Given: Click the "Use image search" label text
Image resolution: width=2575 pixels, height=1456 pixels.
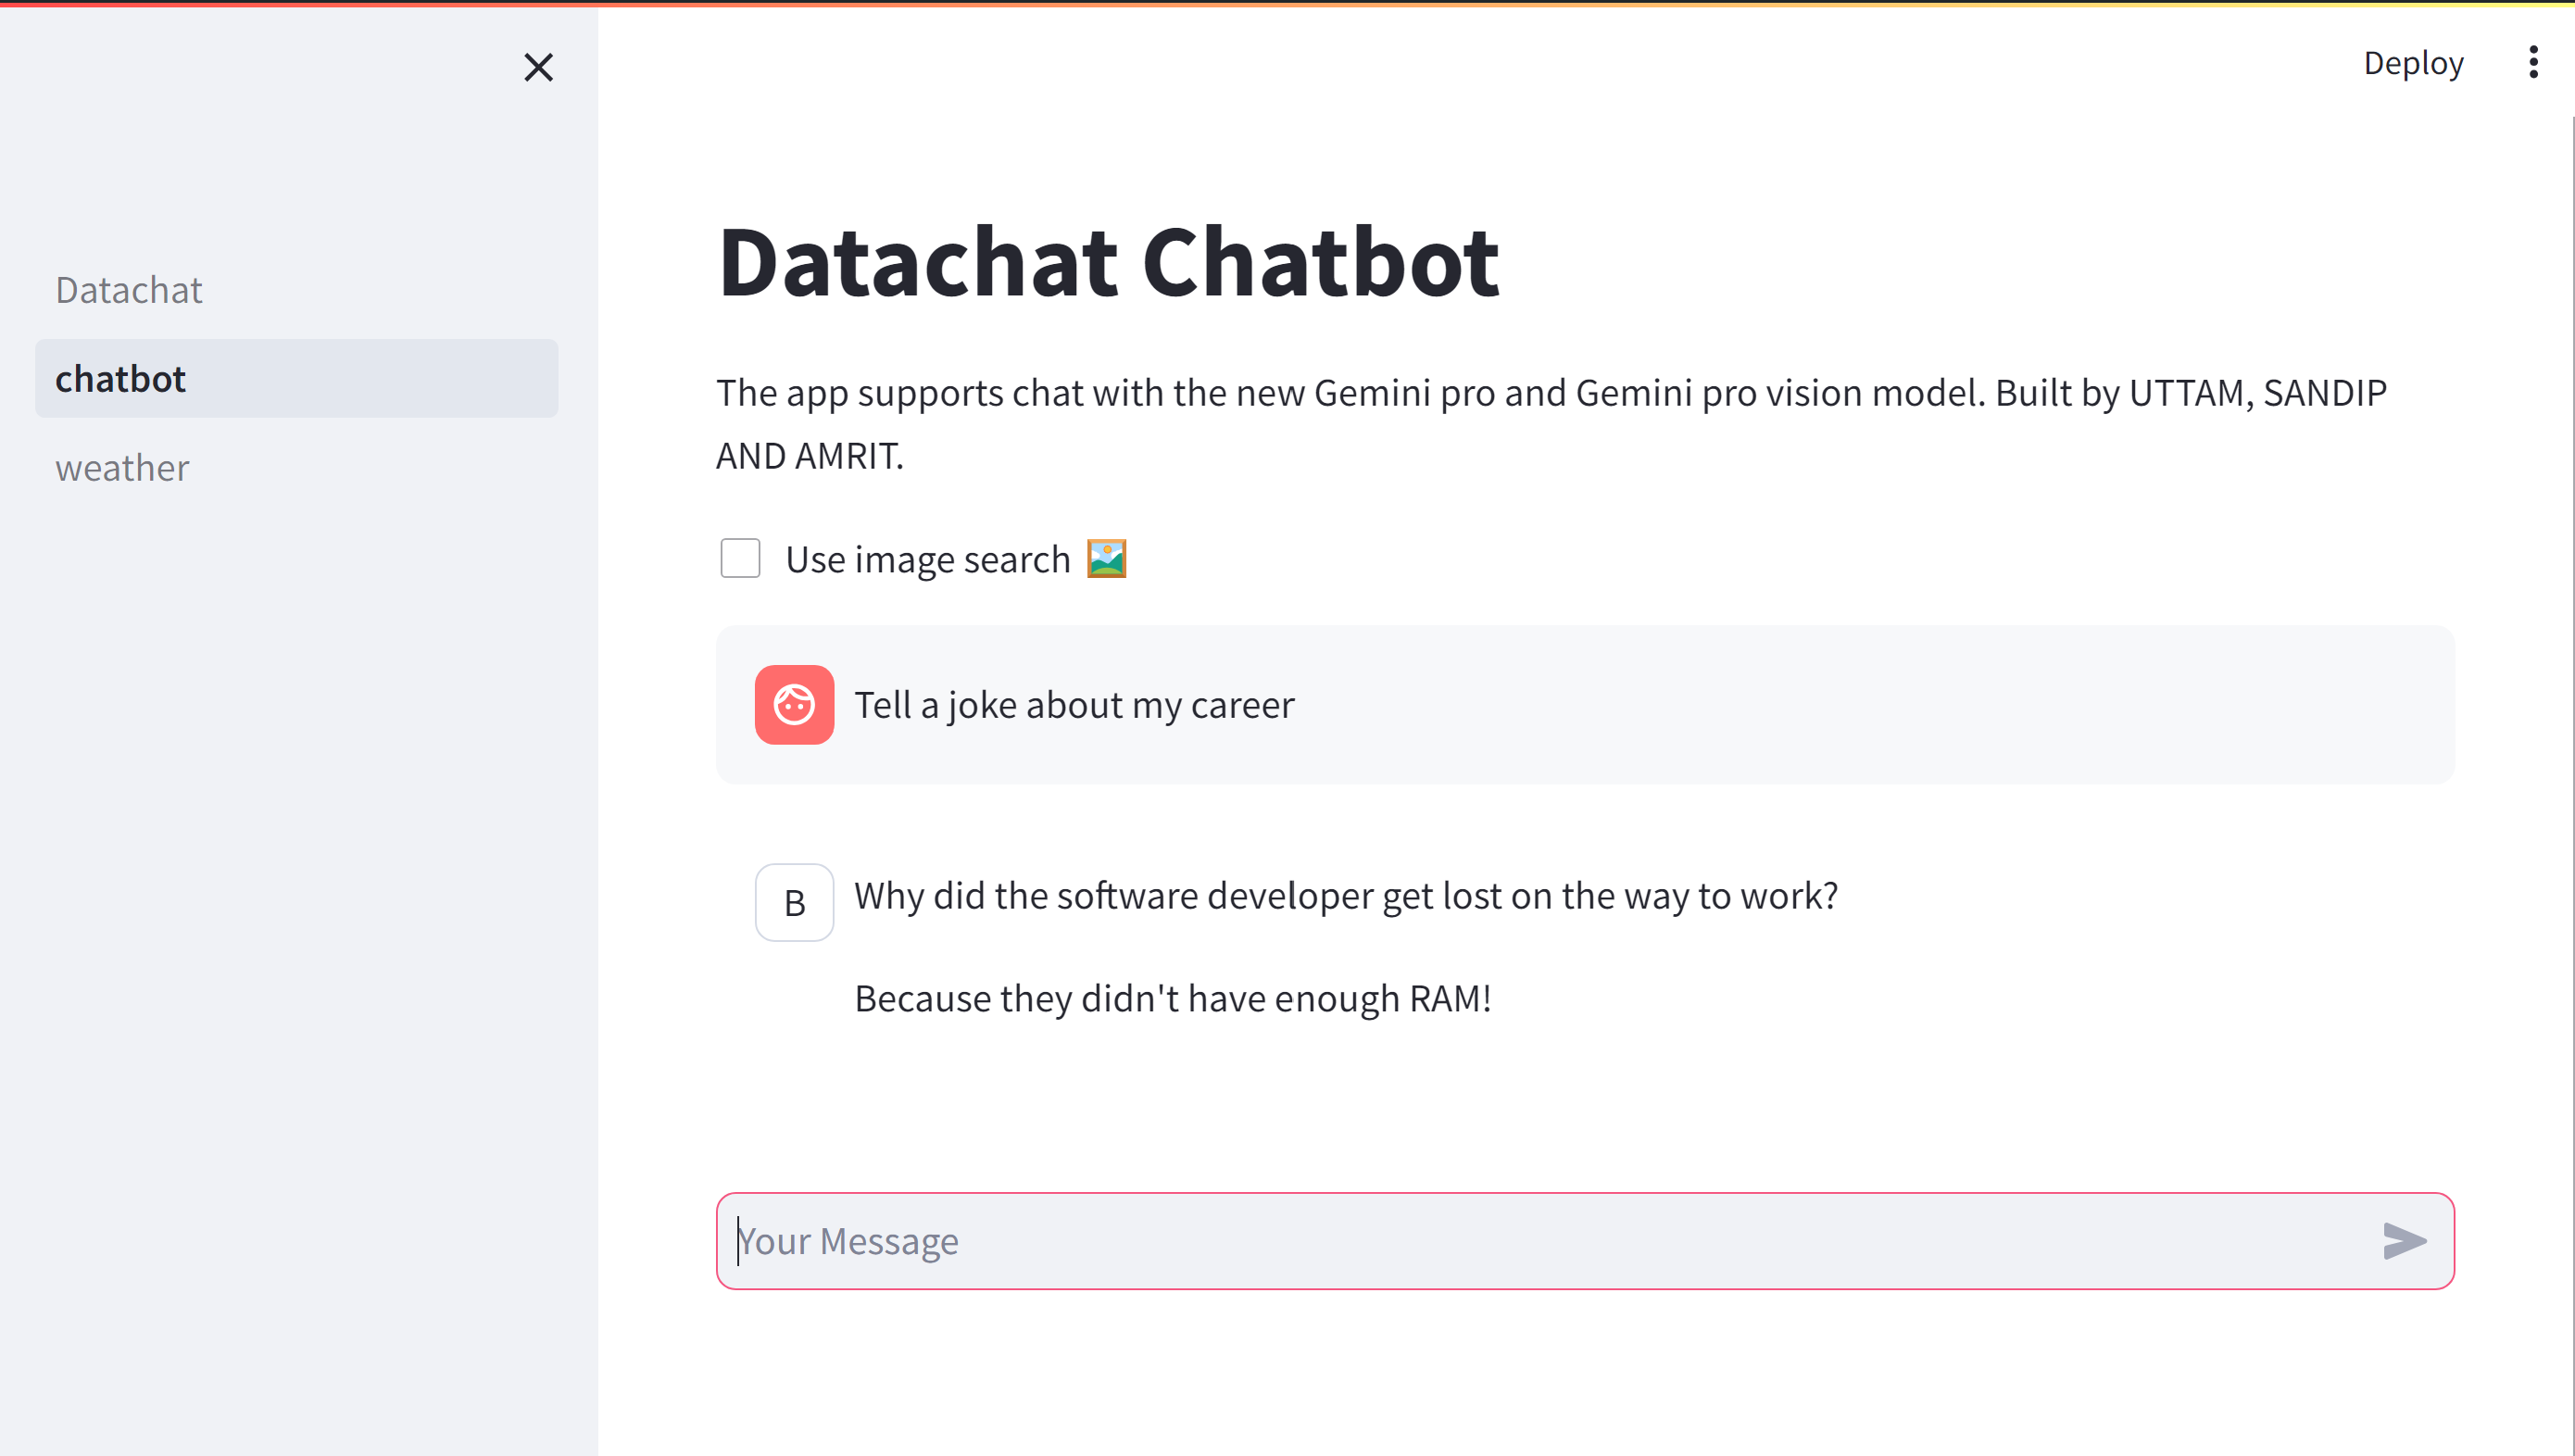Looking at the screenshot, I should pyautogui.click(x=928, y=560).
